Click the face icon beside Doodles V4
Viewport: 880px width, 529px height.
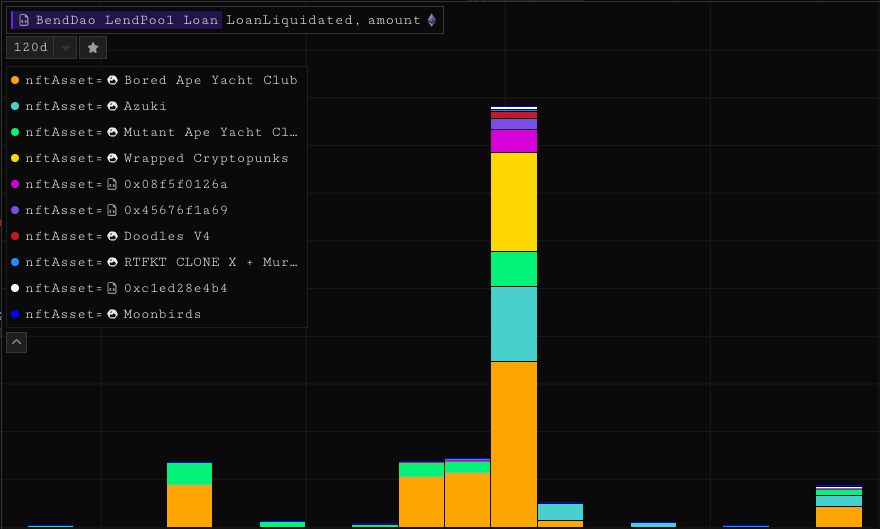tap(112, 236)
